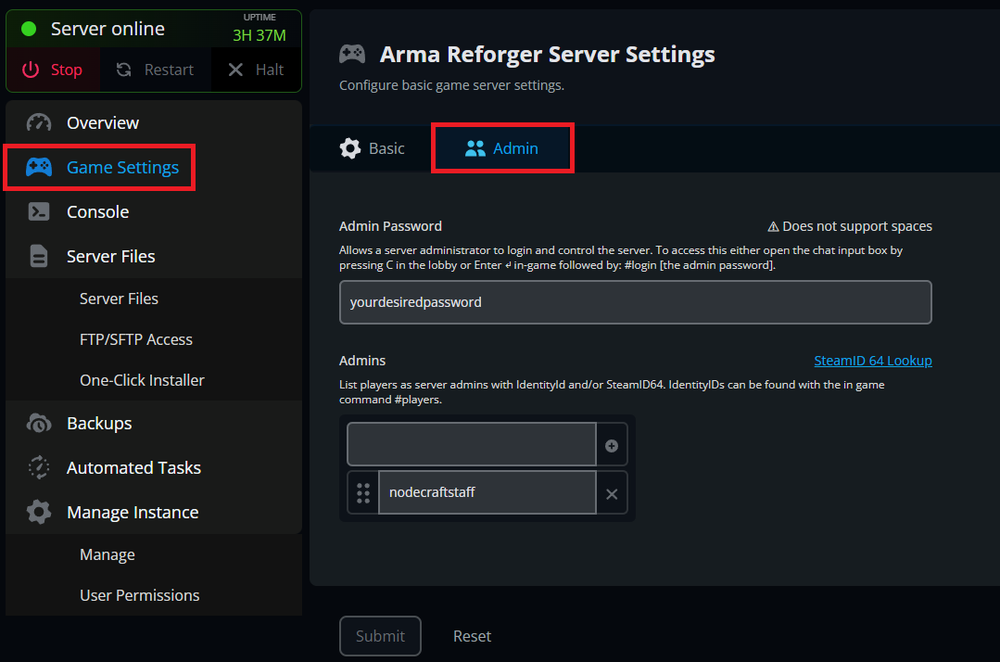Click the Server Files document icon
This screenshot has height=662, width=1000.
coord(39,256)
